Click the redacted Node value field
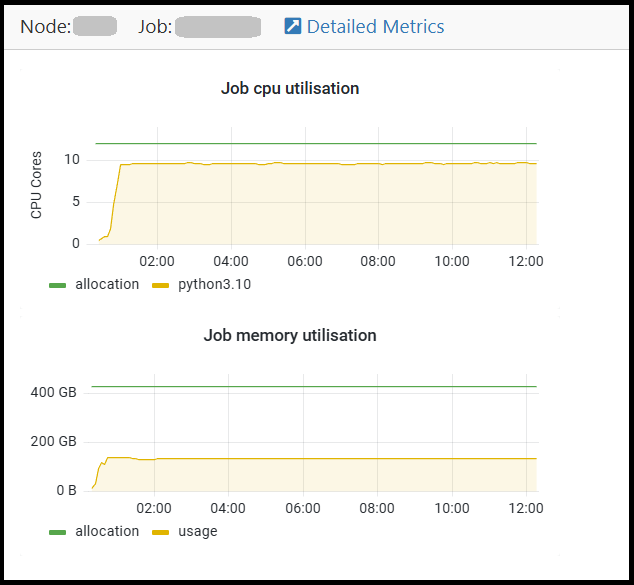The image size is (634, 585). point(95,27)
